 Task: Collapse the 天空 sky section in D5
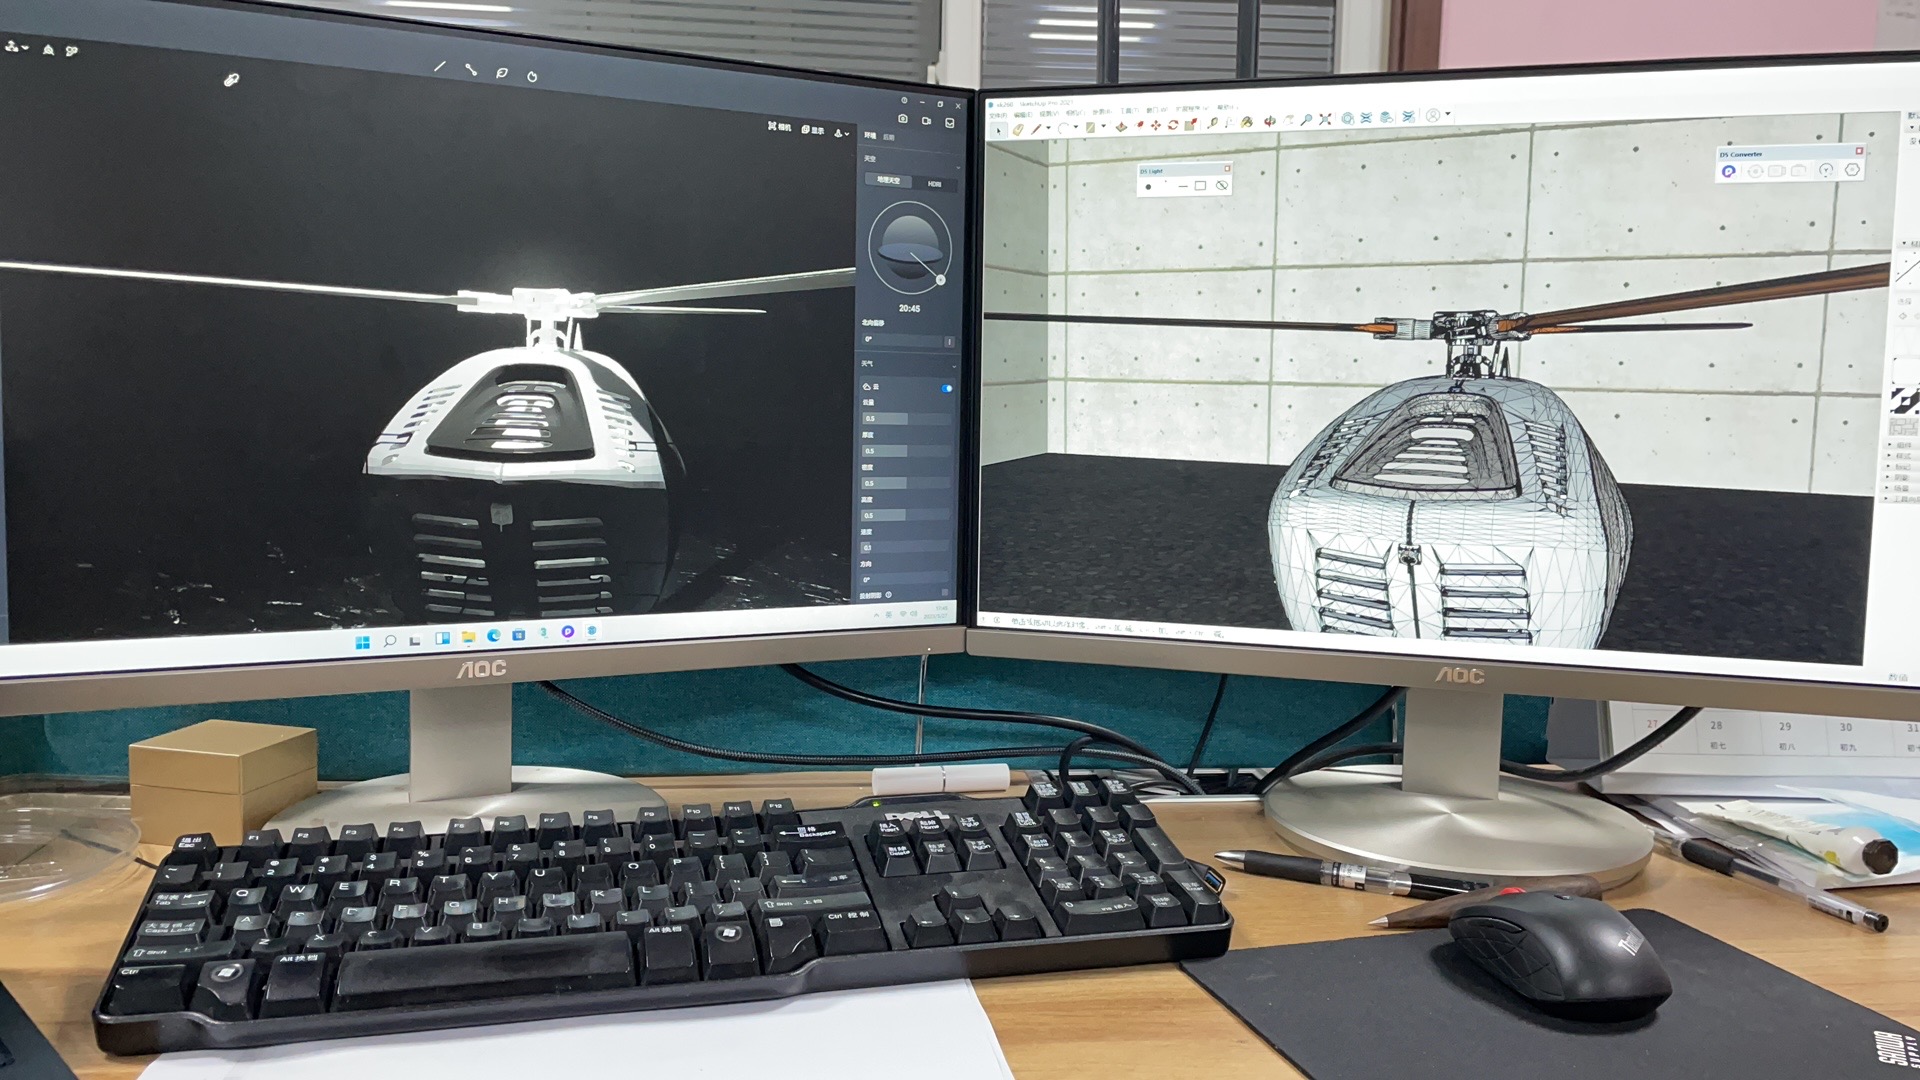pyautogui.click(x=958, y=167)
